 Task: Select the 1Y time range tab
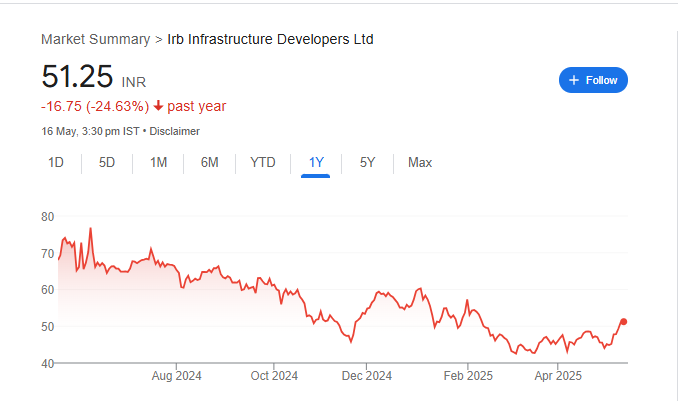pyautogui.click(x=316, y=163)
